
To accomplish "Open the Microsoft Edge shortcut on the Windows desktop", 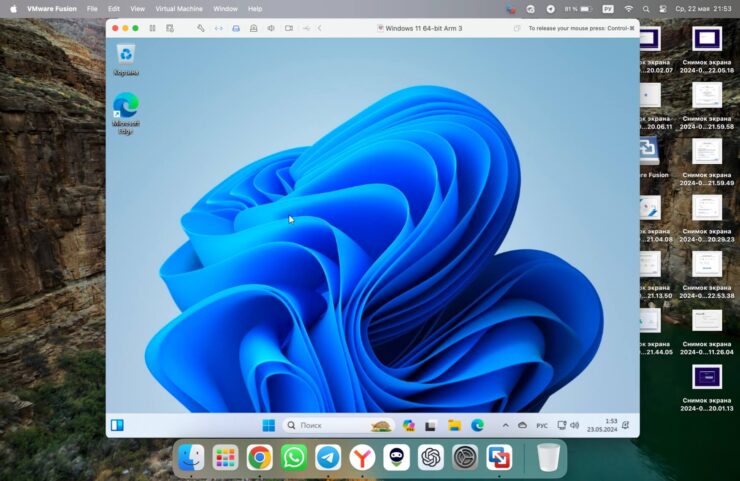I will pos(126,113).
